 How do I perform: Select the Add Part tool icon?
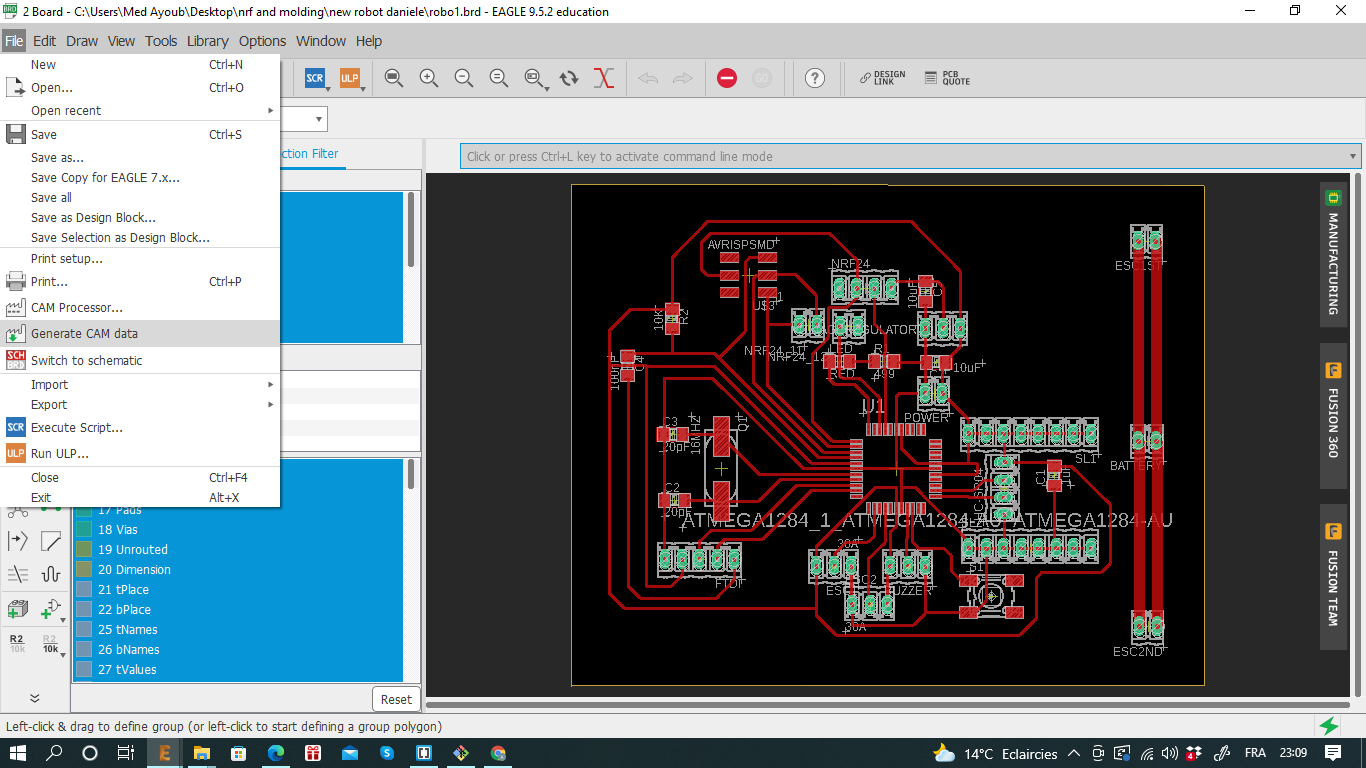[18, 608]
